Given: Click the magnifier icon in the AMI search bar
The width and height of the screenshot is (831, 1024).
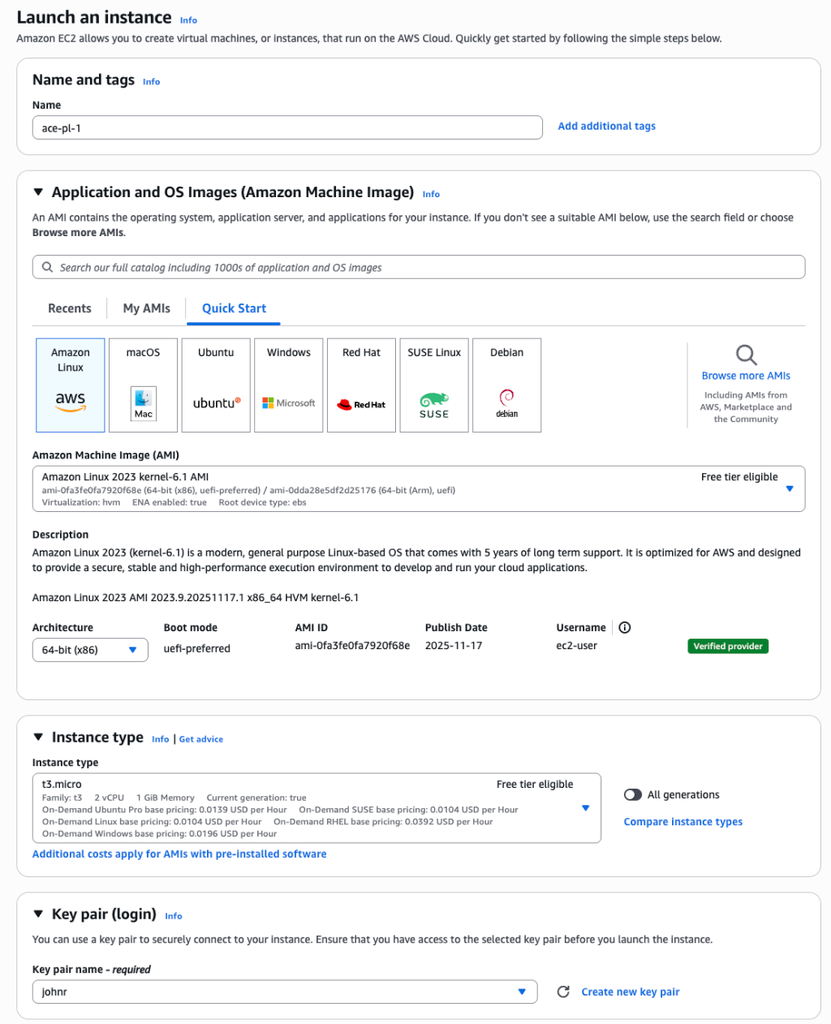Looking at the screenshot, I should (46, 266).
